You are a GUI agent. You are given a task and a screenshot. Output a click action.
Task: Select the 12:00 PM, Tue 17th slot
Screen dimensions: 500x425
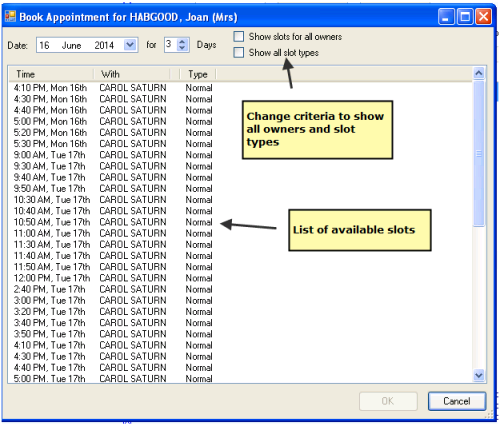tap(113, 278)
